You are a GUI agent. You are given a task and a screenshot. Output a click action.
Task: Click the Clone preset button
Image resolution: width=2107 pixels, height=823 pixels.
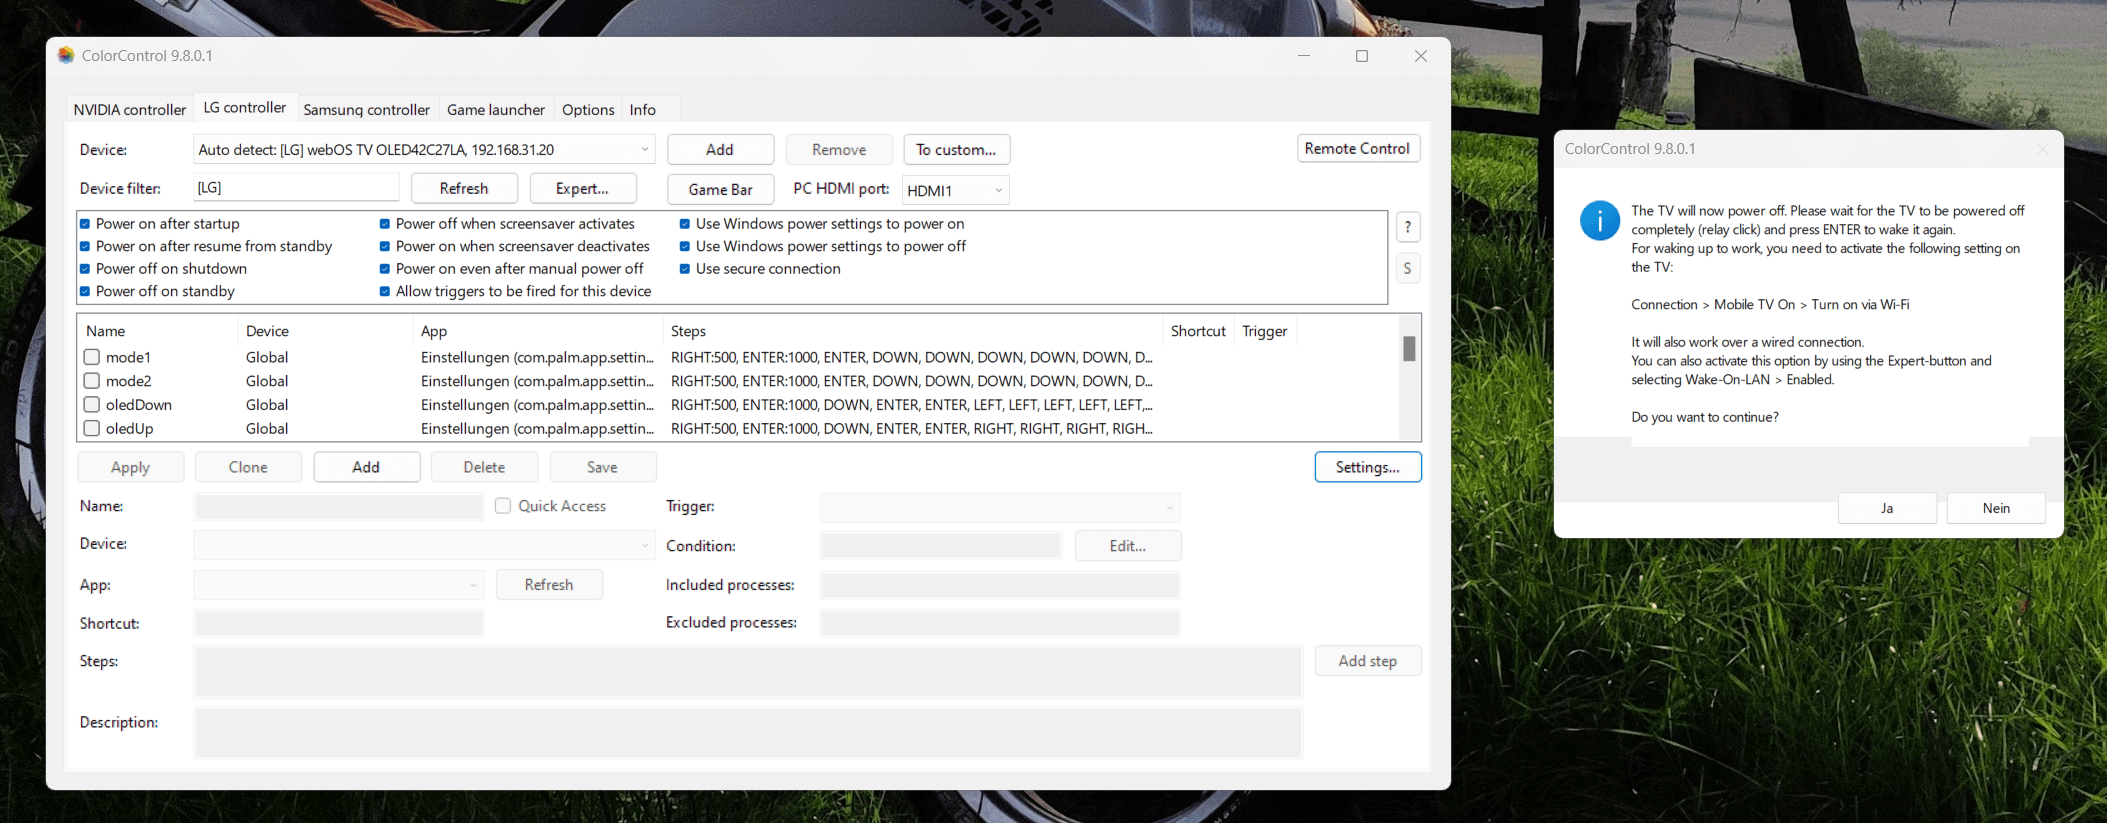point(248,467)
